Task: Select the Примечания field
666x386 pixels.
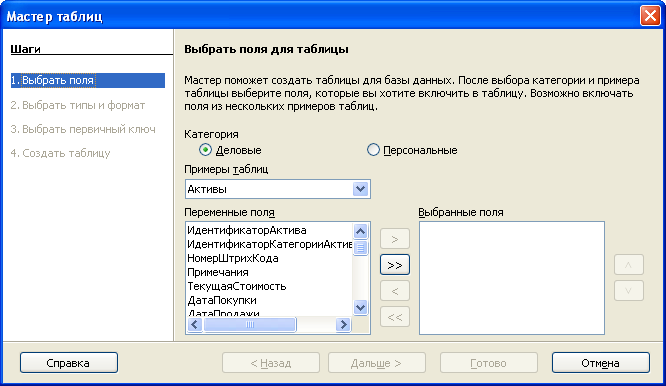Action: [269, 272]
